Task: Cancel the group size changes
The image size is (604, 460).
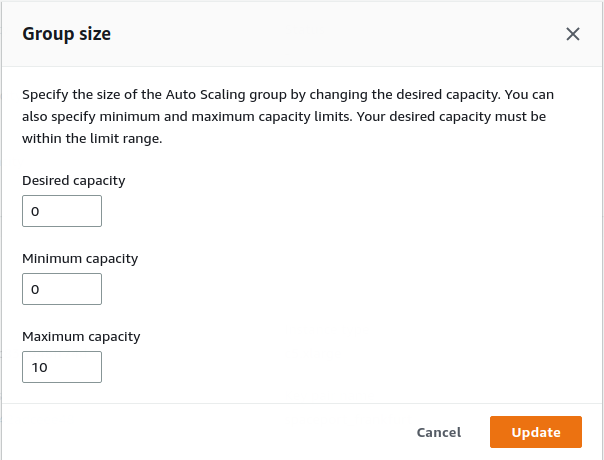Action: [439, 432]
